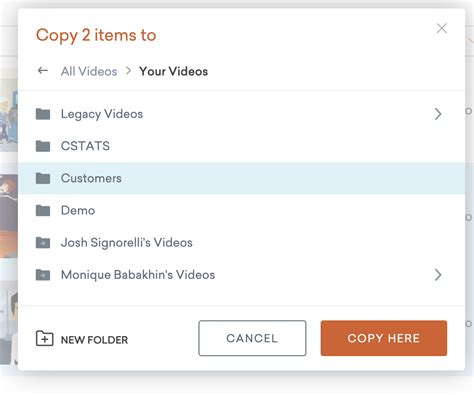Click the Customers folder icon

(43, 178)
